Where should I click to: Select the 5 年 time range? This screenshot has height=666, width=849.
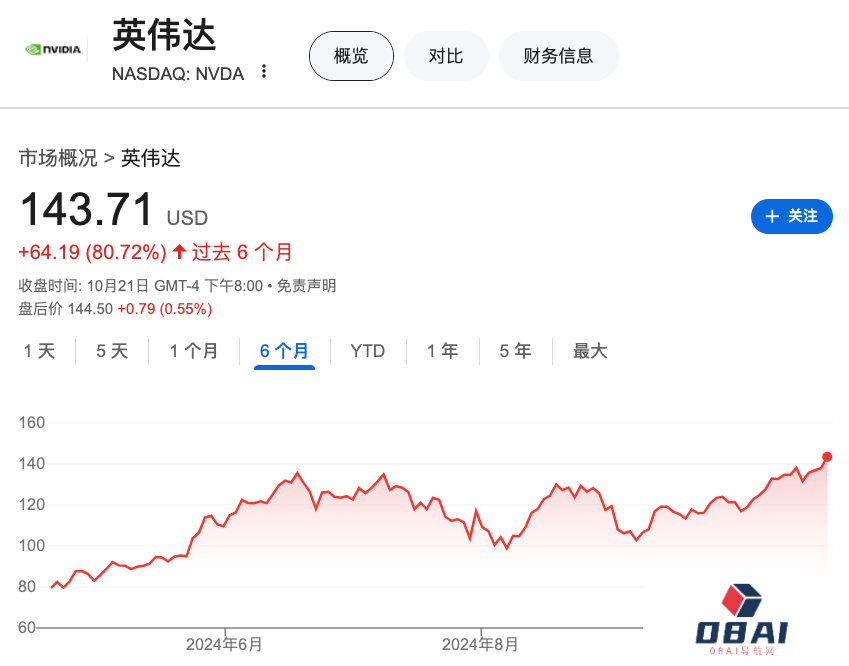(x=515, y=351)
